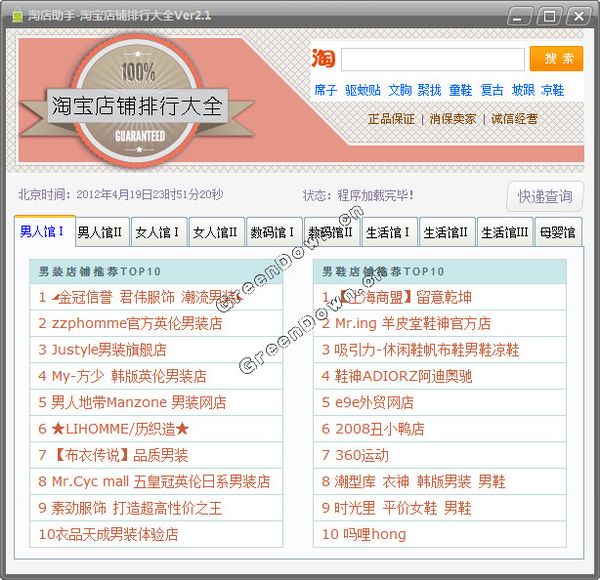
Task: Switch to the 数码馆II tab
Action: tap(331, 232)
